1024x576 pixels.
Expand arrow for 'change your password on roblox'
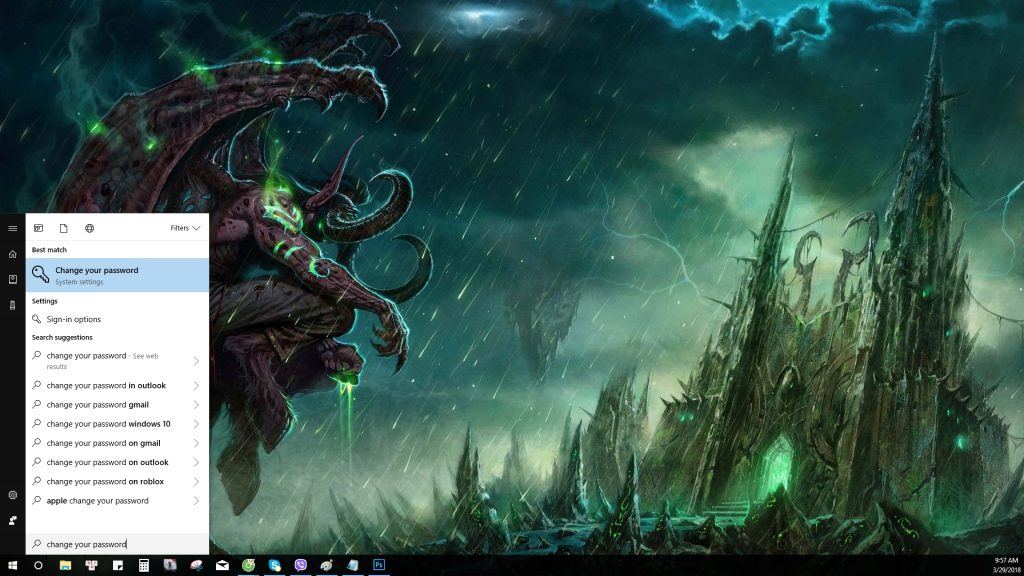tap(196, 482)
